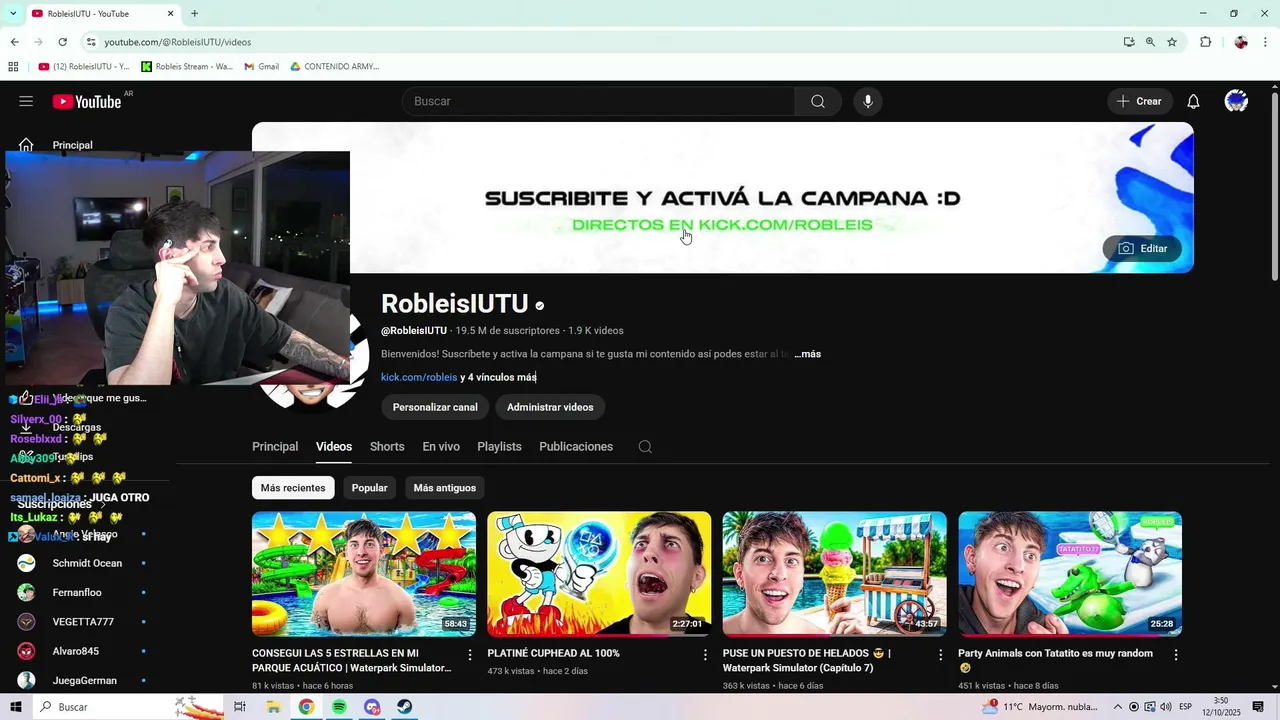Open the YouTube hamburger guide menu
1280x720 pixels.
pos(26,101)
